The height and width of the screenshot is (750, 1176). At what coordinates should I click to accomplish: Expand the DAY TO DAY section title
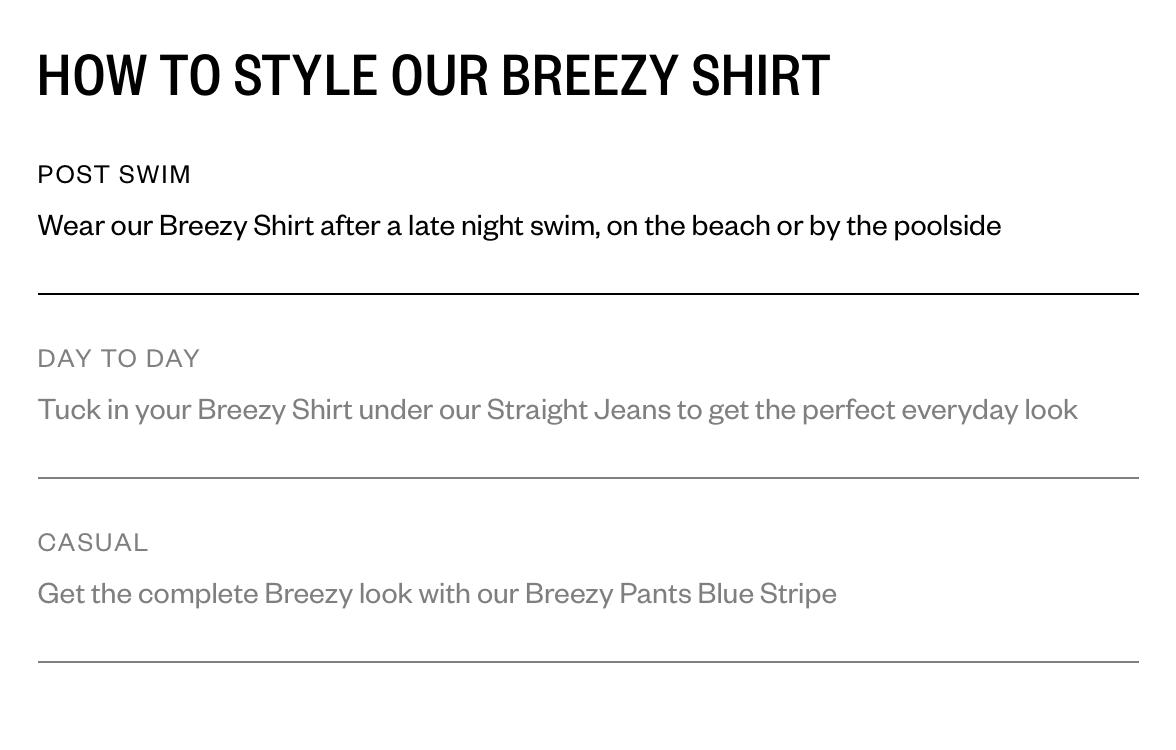click(118, 358)
